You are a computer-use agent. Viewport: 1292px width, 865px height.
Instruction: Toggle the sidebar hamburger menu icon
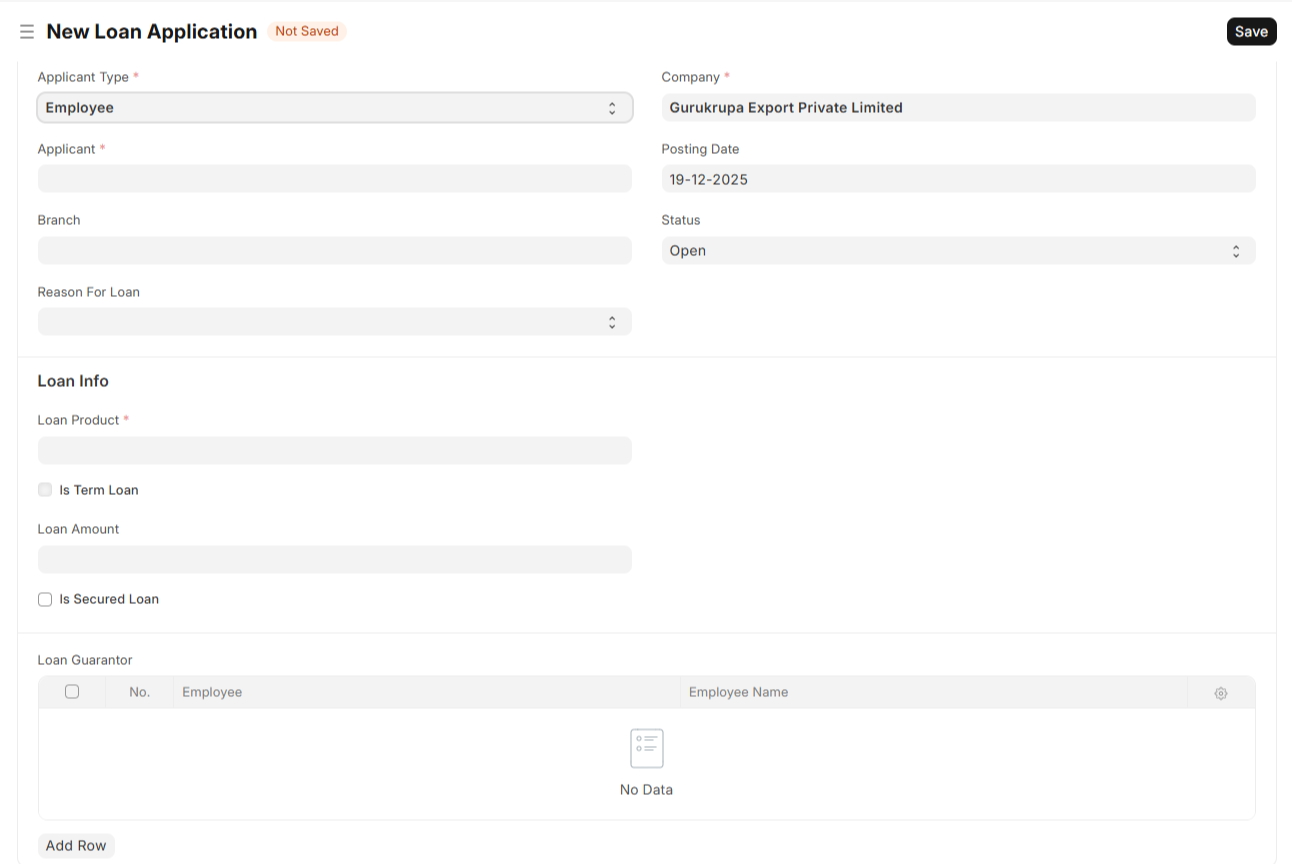pyautogui.click(x=27, y=32)
